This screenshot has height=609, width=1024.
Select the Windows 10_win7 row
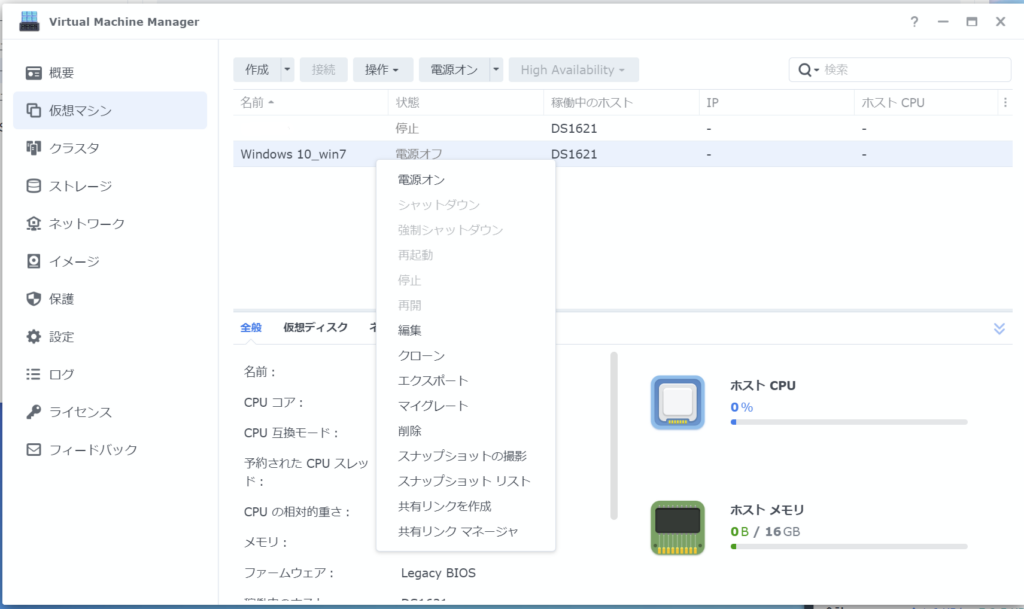tap(622, 154)
